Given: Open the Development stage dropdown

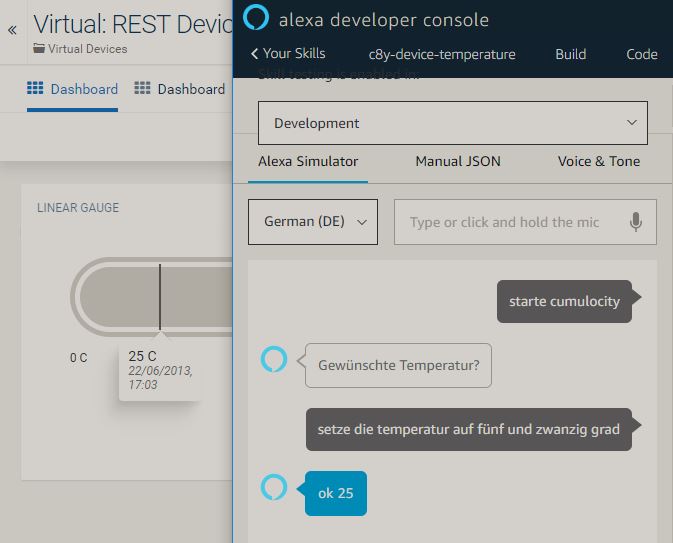Looking at the screenshot, I should tap(452, 123).
